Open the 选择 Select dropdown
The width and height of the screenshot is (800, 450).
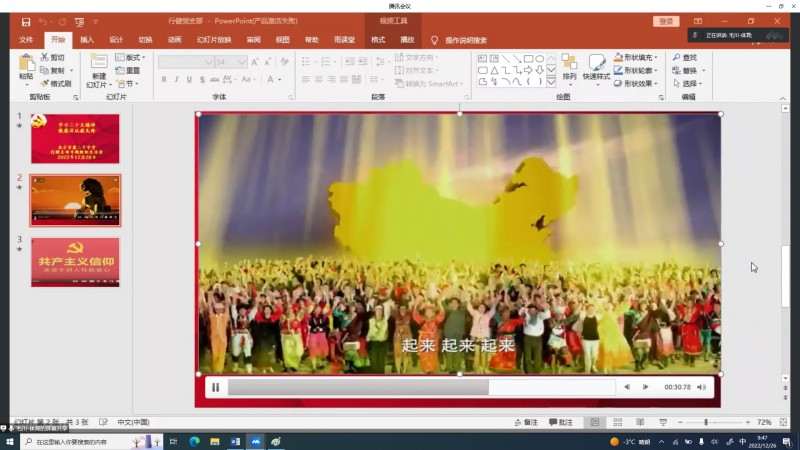pos(688,83)
